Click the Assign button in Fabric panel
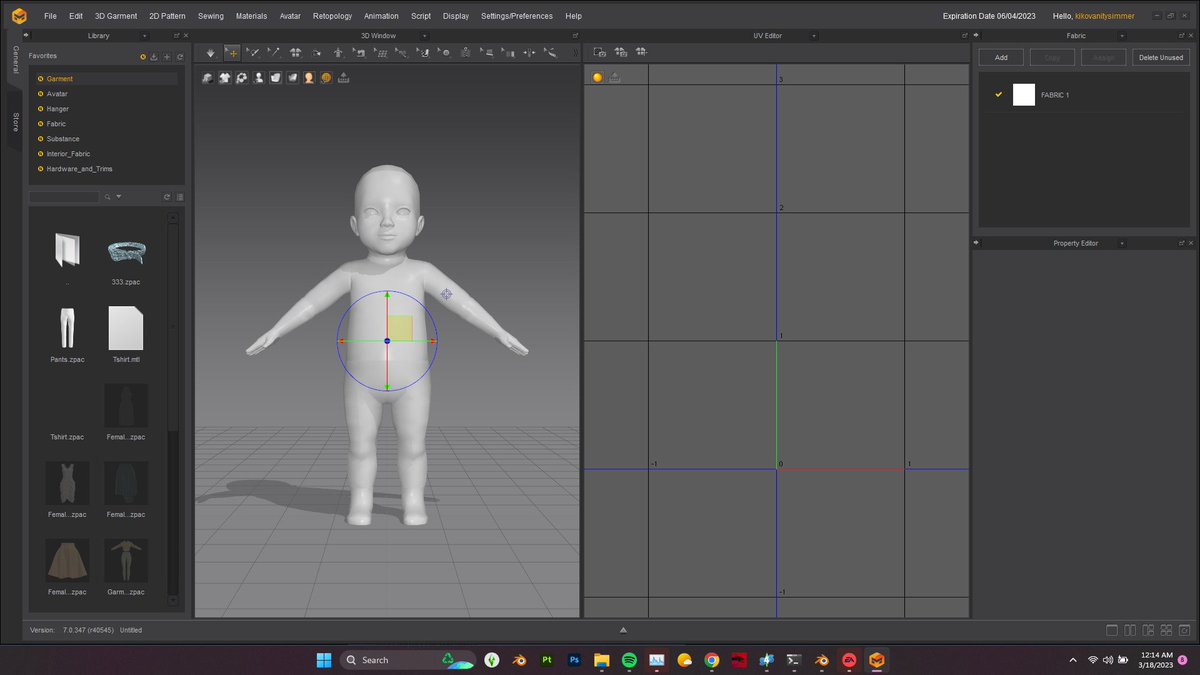 click(x=1103, y=57)
